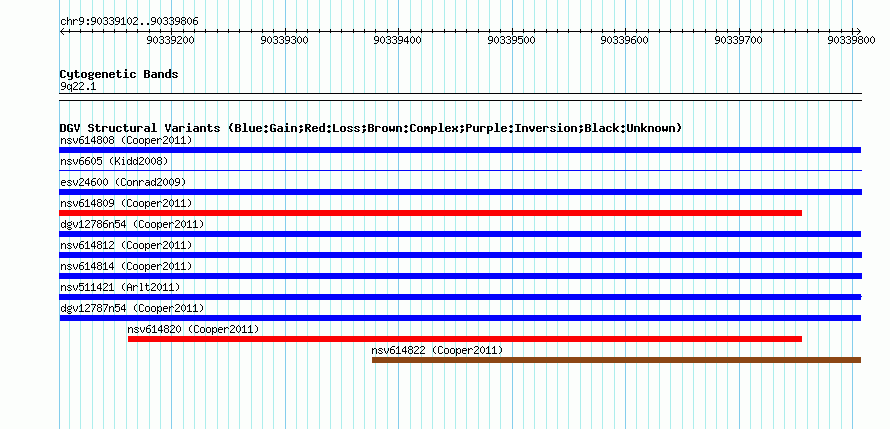Click the 9q22.1 band label

pyautogui.click(x=78, y=86)
